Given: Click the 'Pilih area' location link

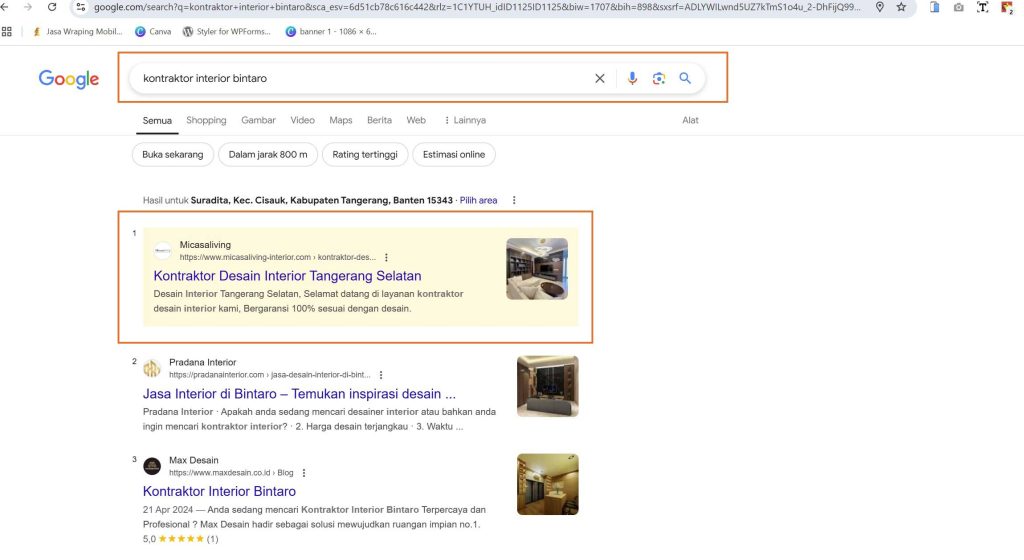Looking at the screenshot, I should coord(478,200).
